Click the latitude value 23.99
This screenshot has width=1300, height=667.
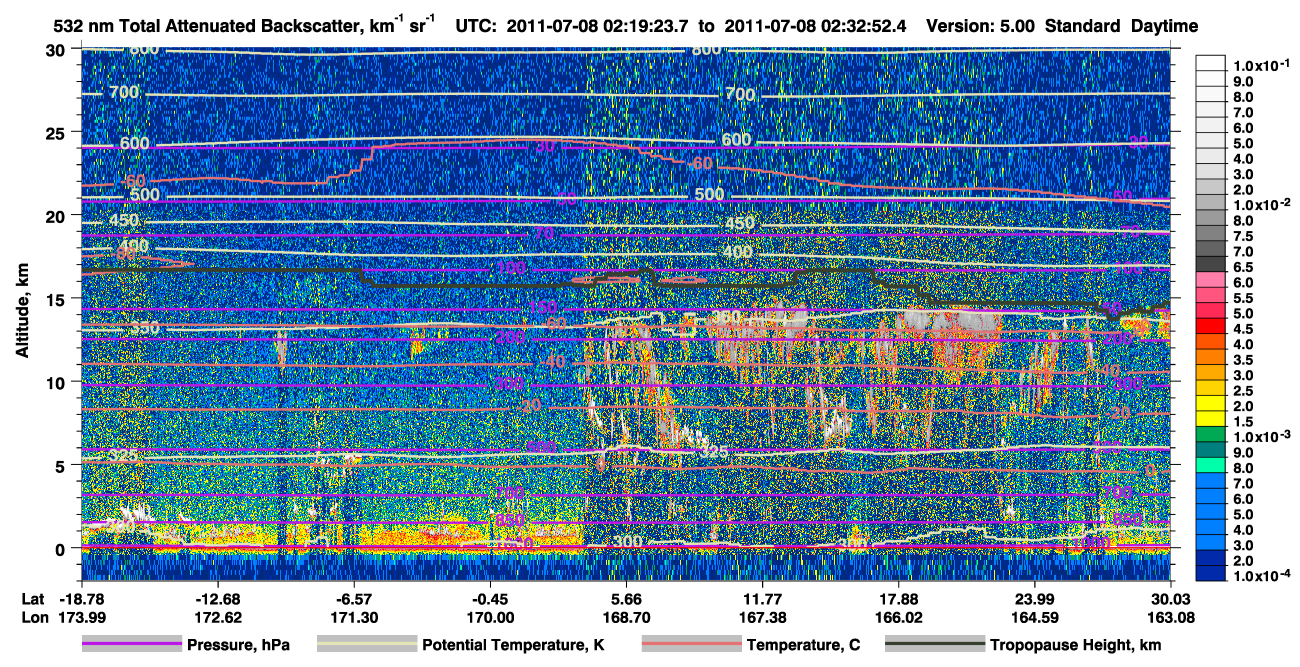[1034, 599]
